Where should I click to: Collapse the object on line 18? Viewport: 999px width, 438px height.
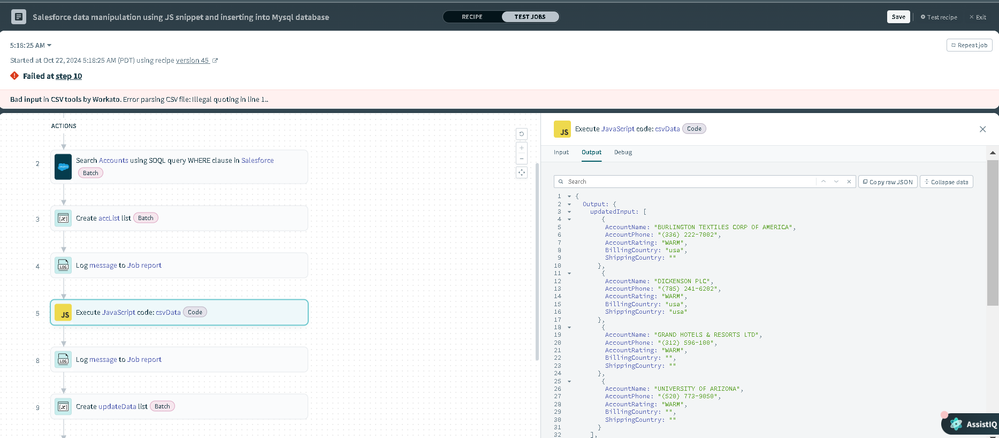(569, 327)
